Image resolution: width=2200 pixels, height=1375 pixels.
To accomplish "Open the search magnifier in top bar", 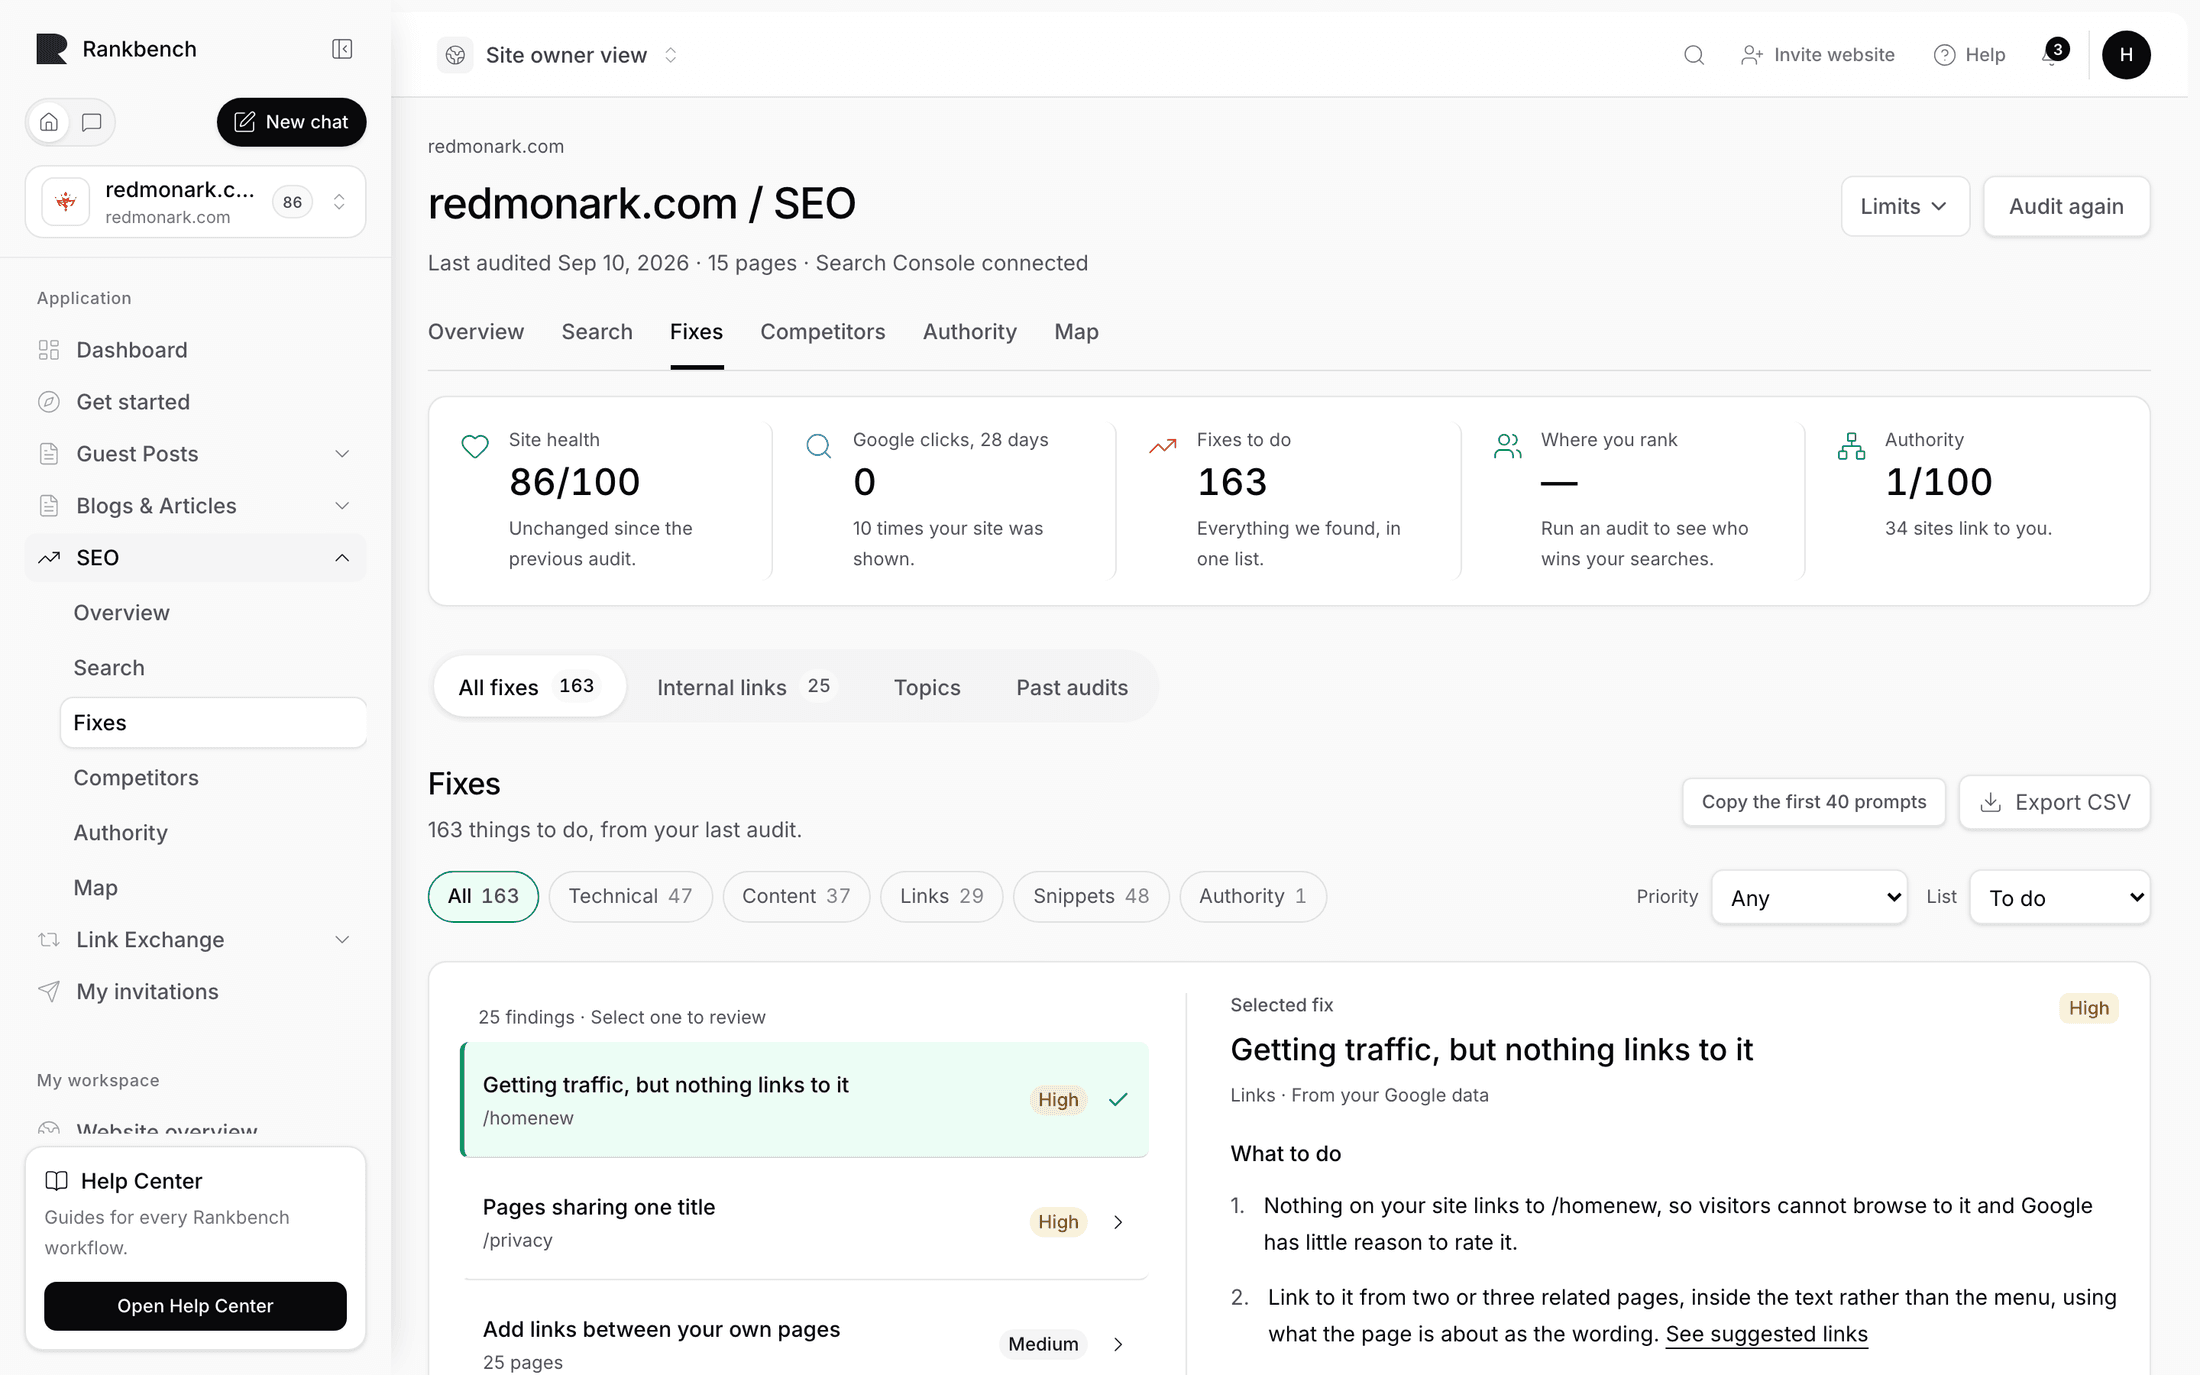I will (x=1693, y=55).
